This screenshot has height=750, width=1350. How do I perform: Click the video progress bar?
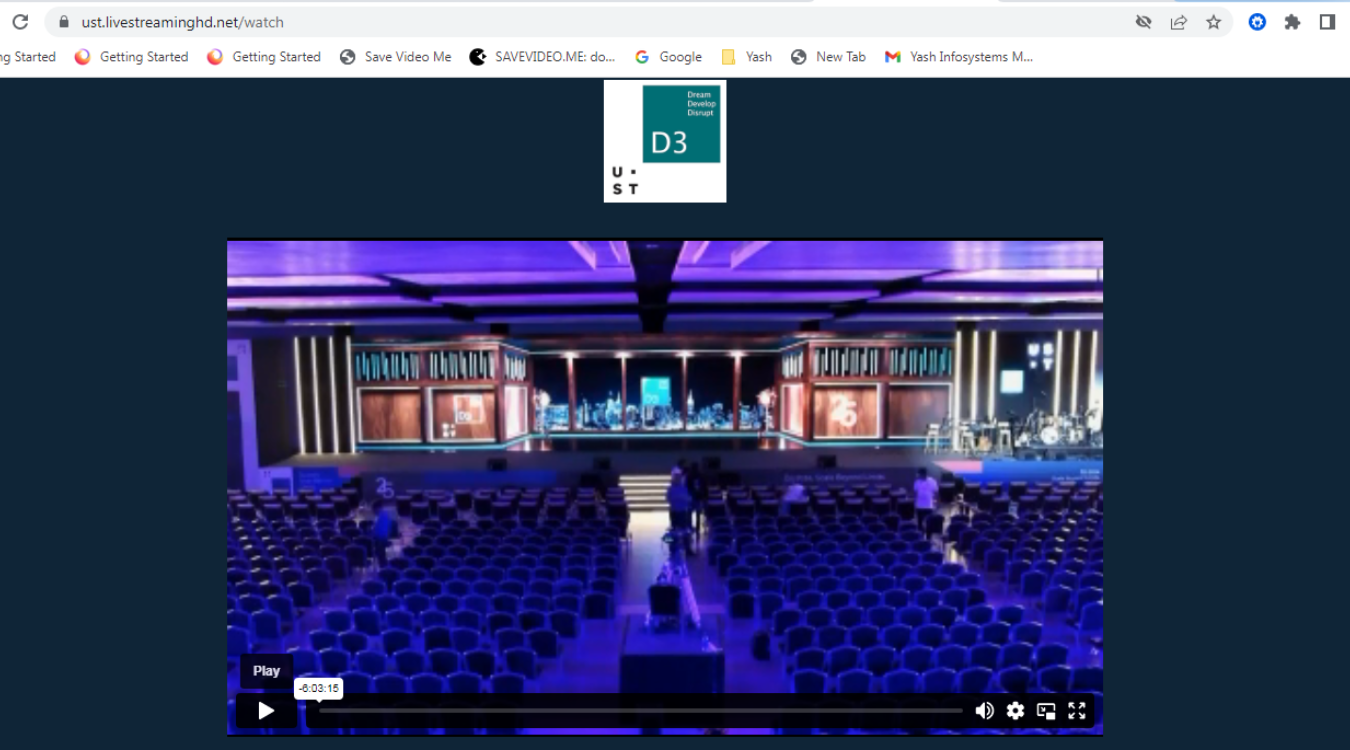(640, 710)
